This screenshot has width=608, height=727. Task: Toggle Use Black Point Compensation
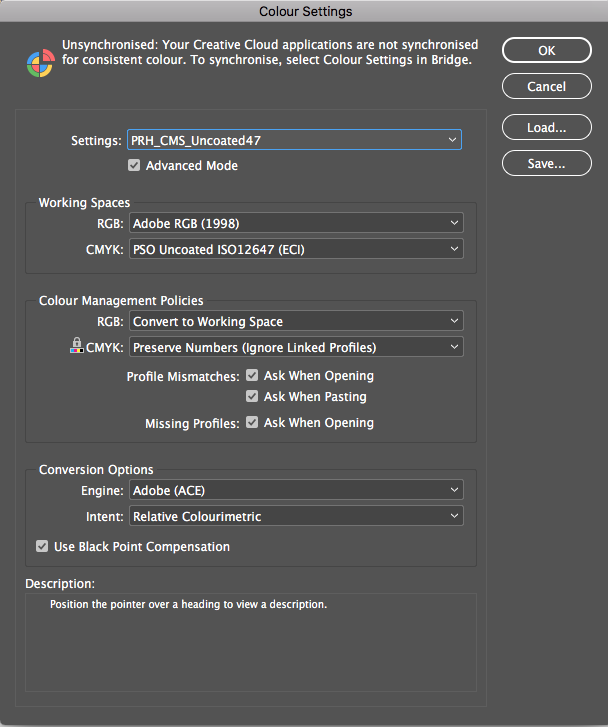(42, 546)
